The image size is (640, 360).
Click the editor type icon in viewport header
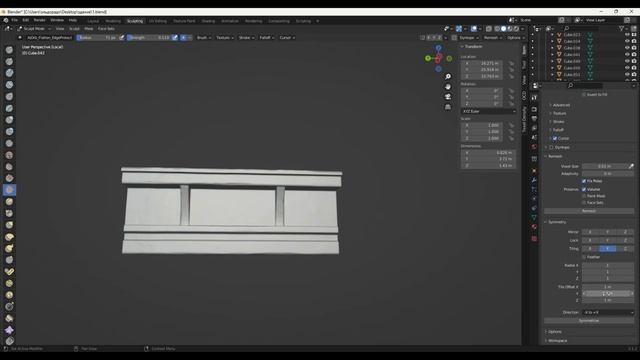tap(7, 29)
